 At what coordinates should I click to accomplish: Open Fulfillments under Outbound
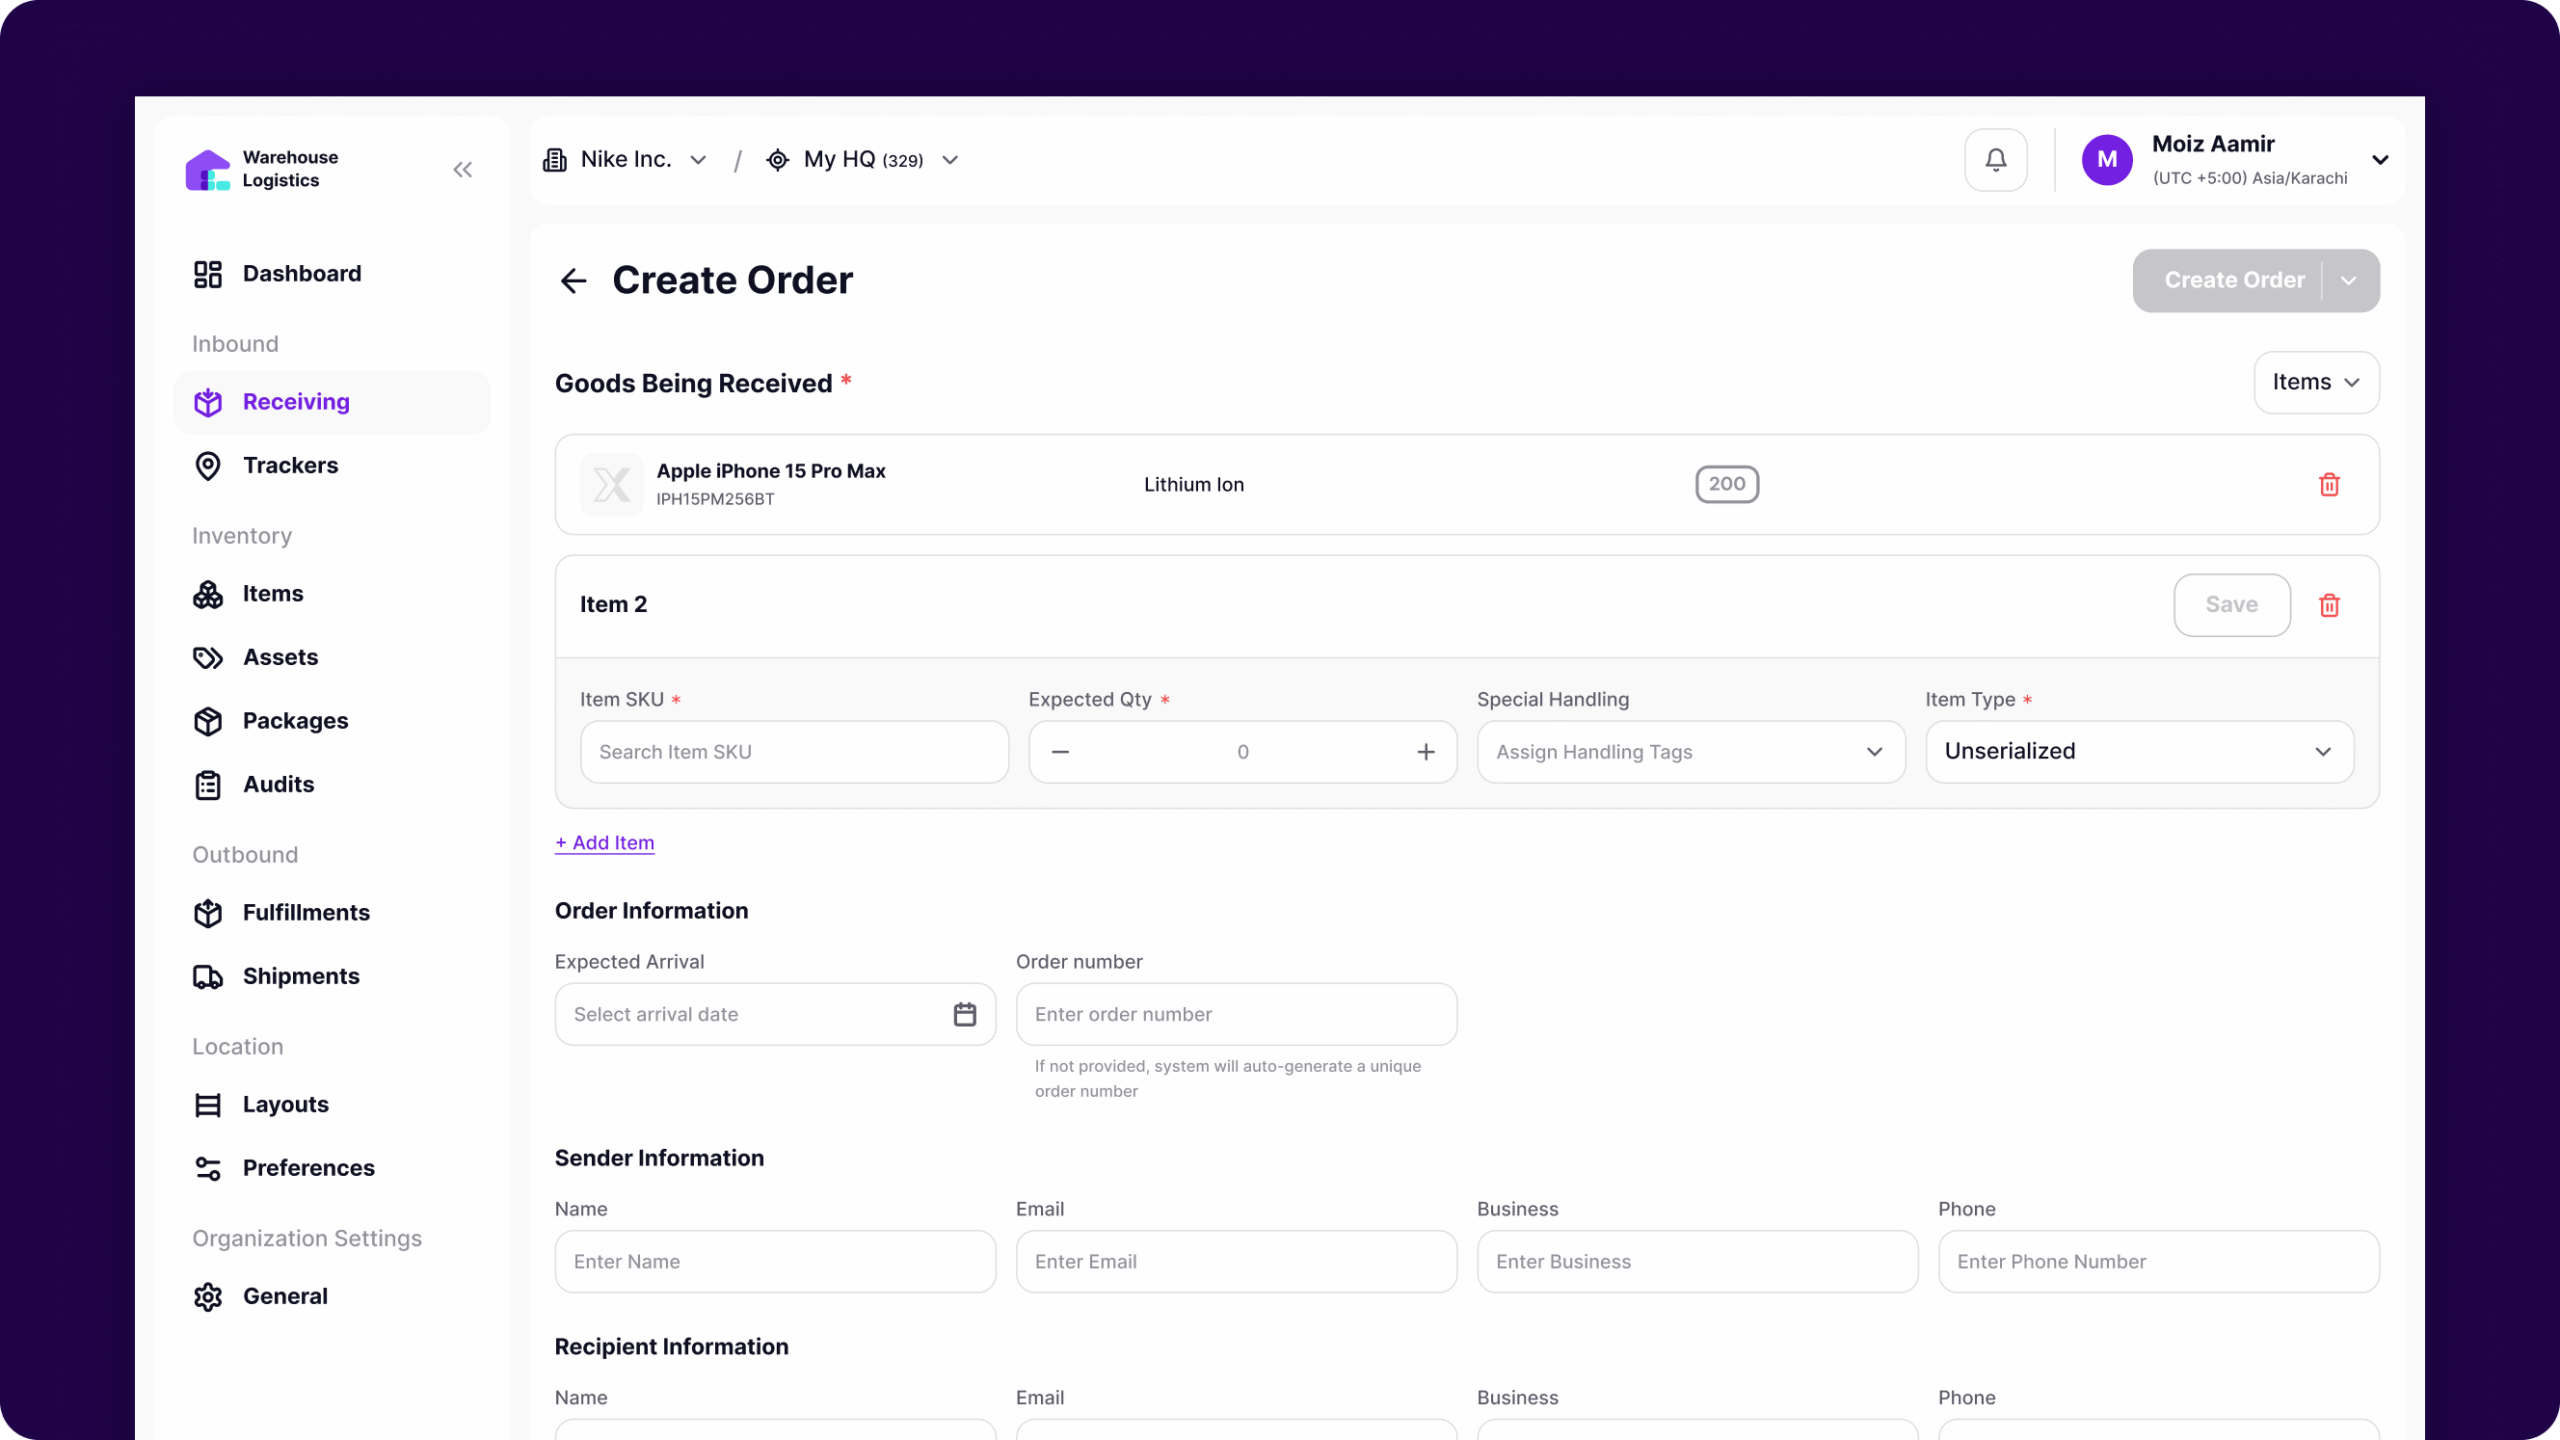click(331, 913)
